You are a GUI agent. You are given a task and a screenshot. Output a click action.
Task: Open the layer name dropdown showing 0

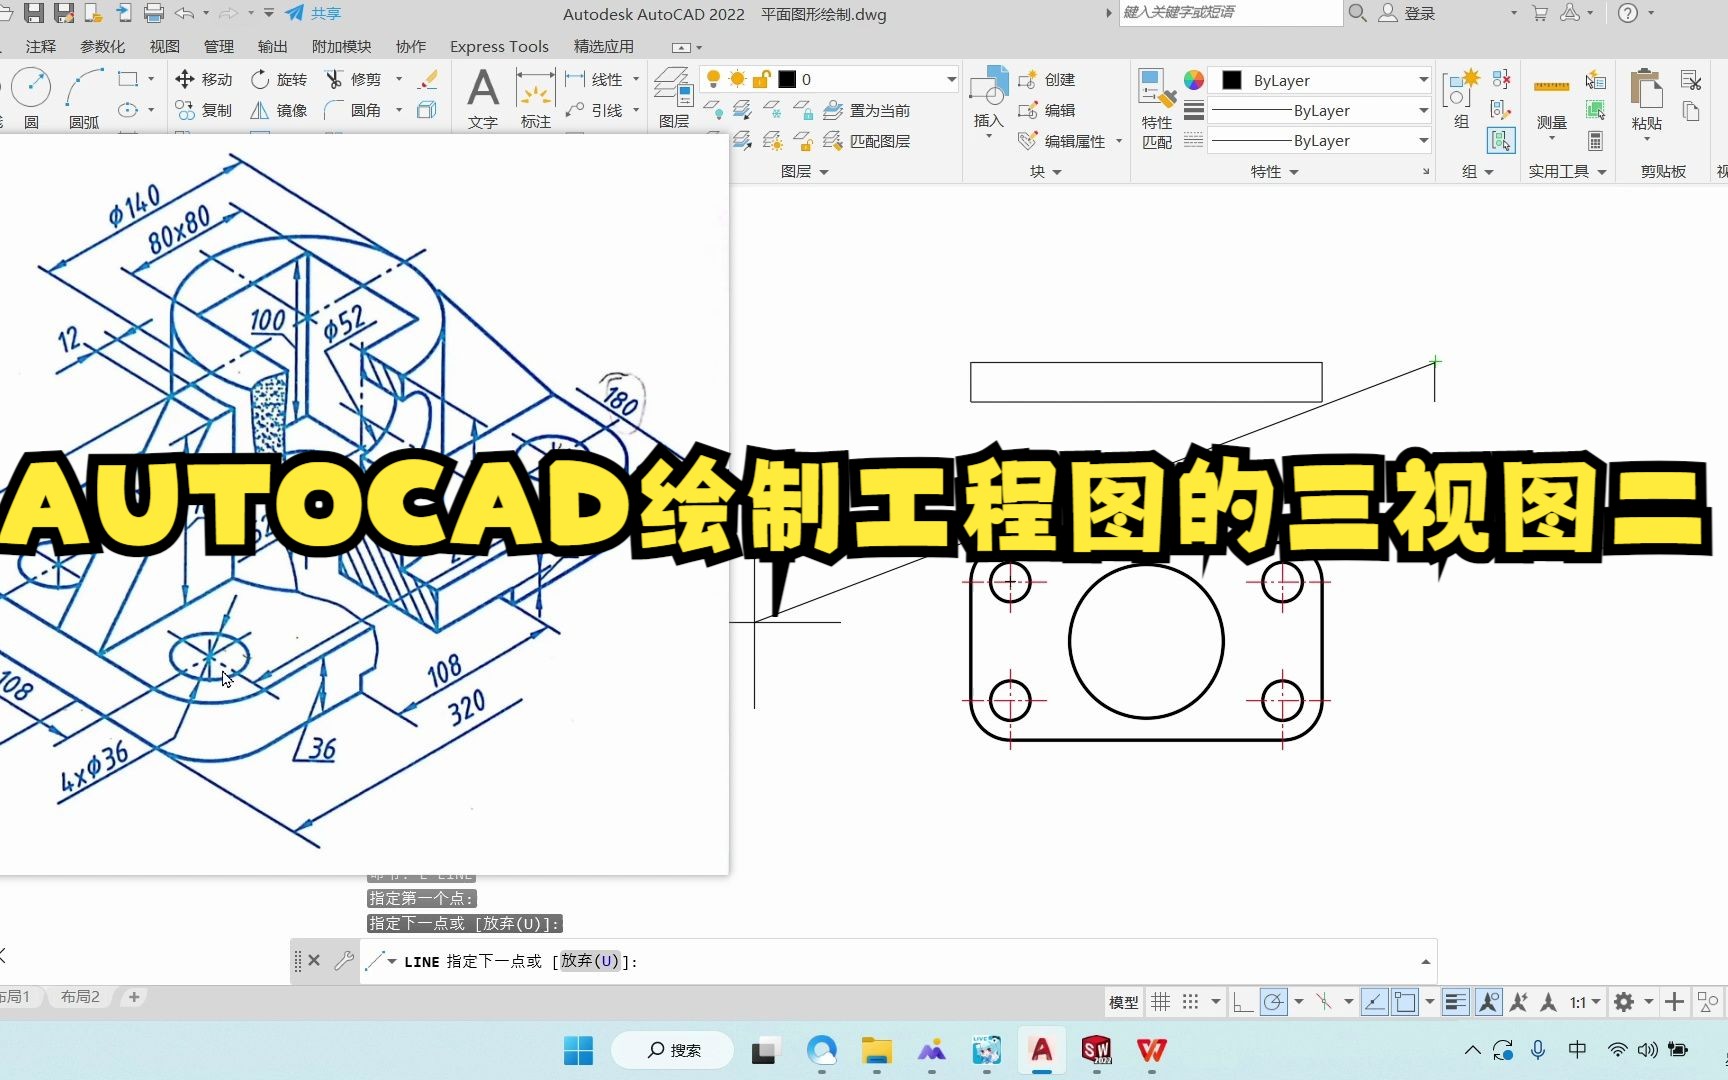951,79
